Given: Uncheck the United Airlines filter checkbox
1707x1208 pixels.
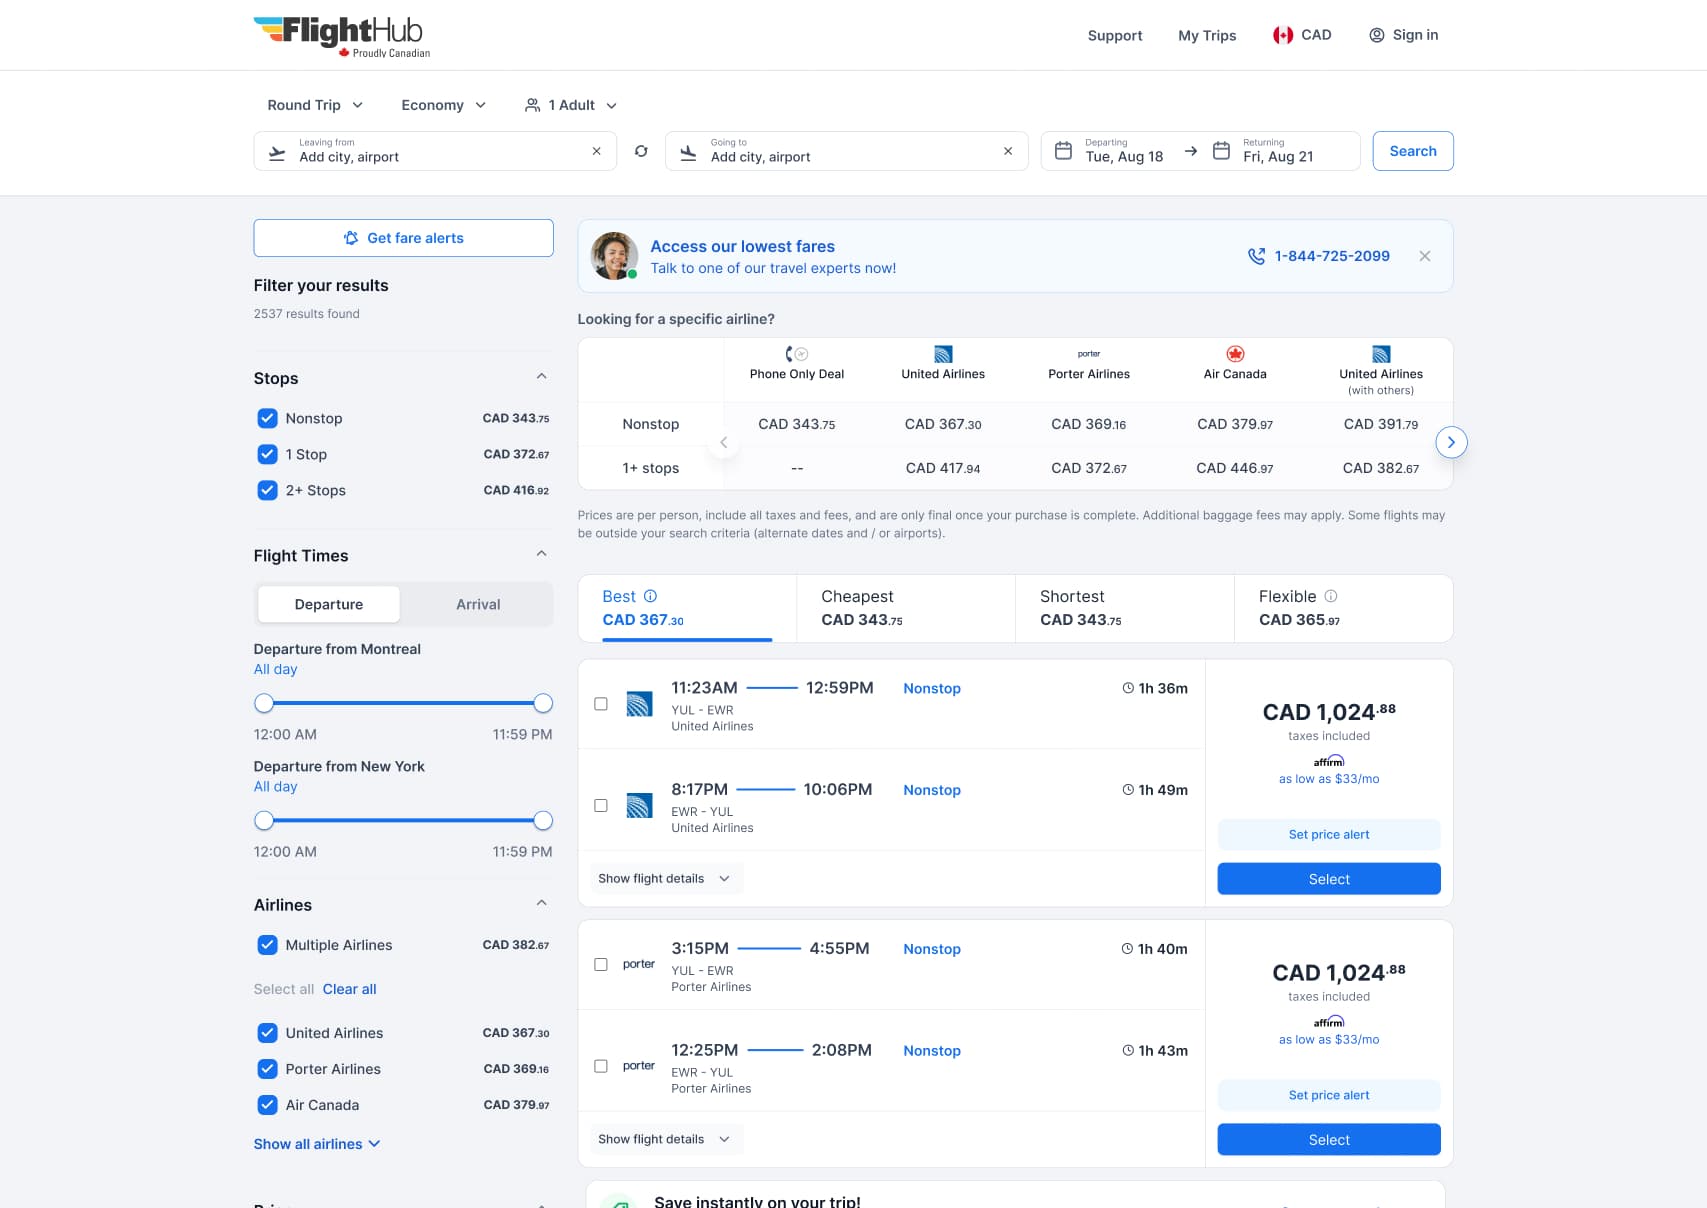Looking at the screenshot, I should point(267,1033).
